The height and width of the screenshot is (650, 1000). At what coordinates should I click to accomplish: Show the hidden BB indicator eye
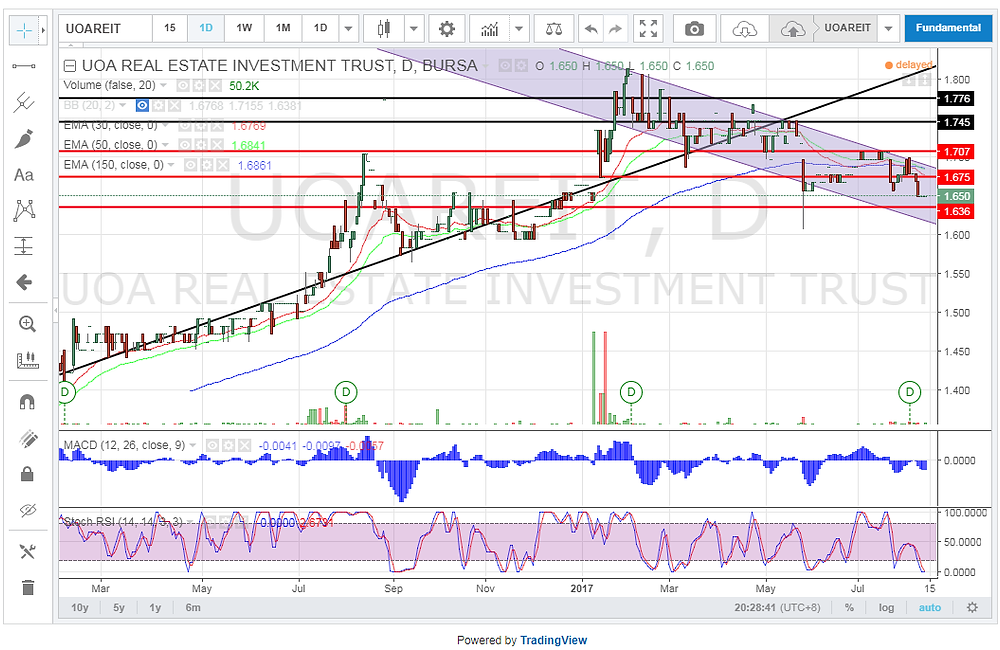pyautogui.click(x=142, y=105)
